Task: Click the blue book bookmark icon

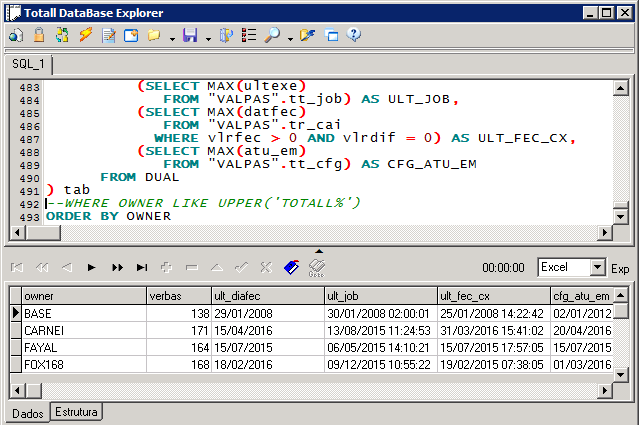Action: (291, 267)
